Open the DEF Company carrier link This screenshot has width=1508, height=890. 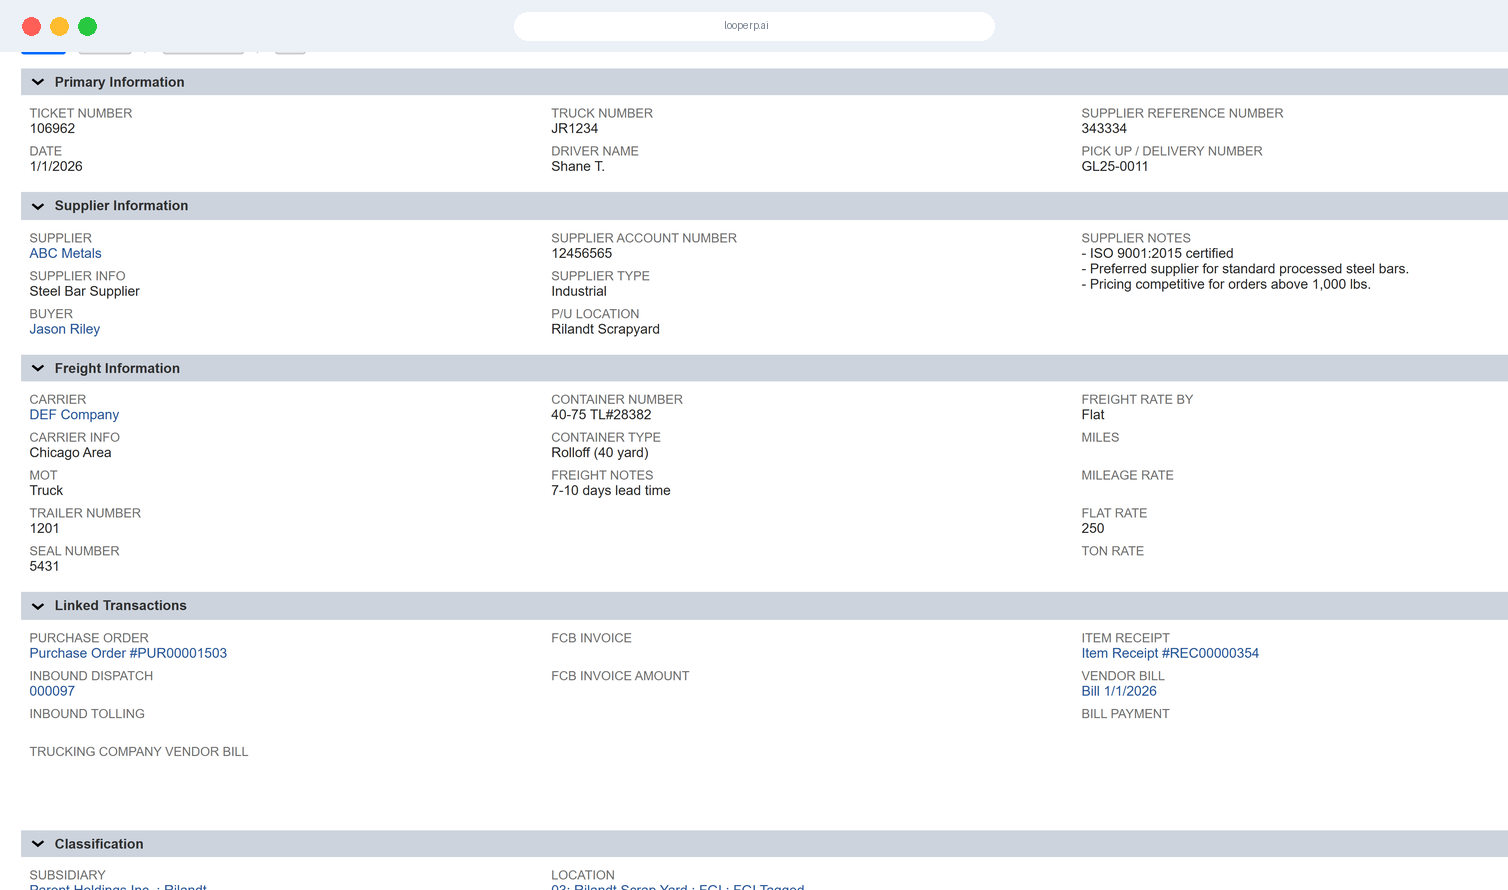[x=74, y=415]
